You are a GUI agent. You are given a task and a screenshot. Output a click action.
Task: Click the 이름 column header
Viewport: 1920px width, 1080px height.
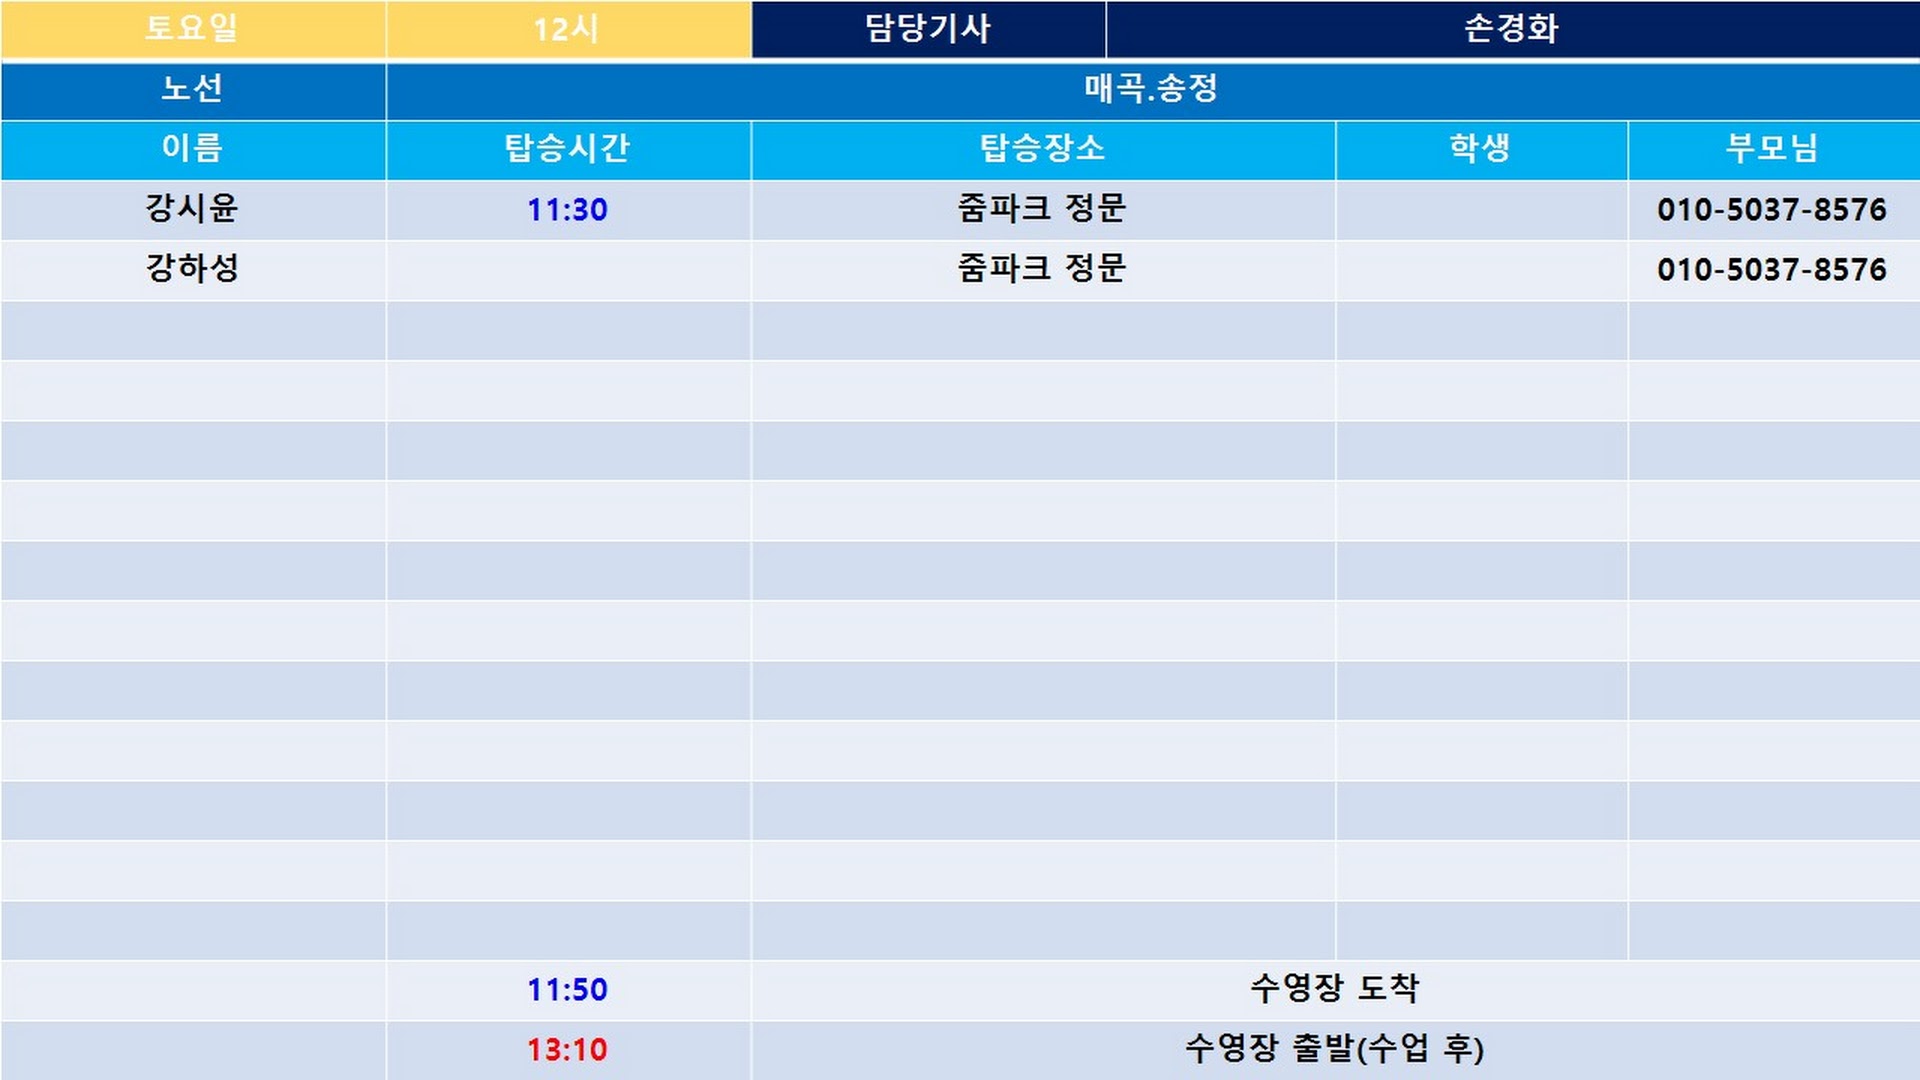[192, 149]
